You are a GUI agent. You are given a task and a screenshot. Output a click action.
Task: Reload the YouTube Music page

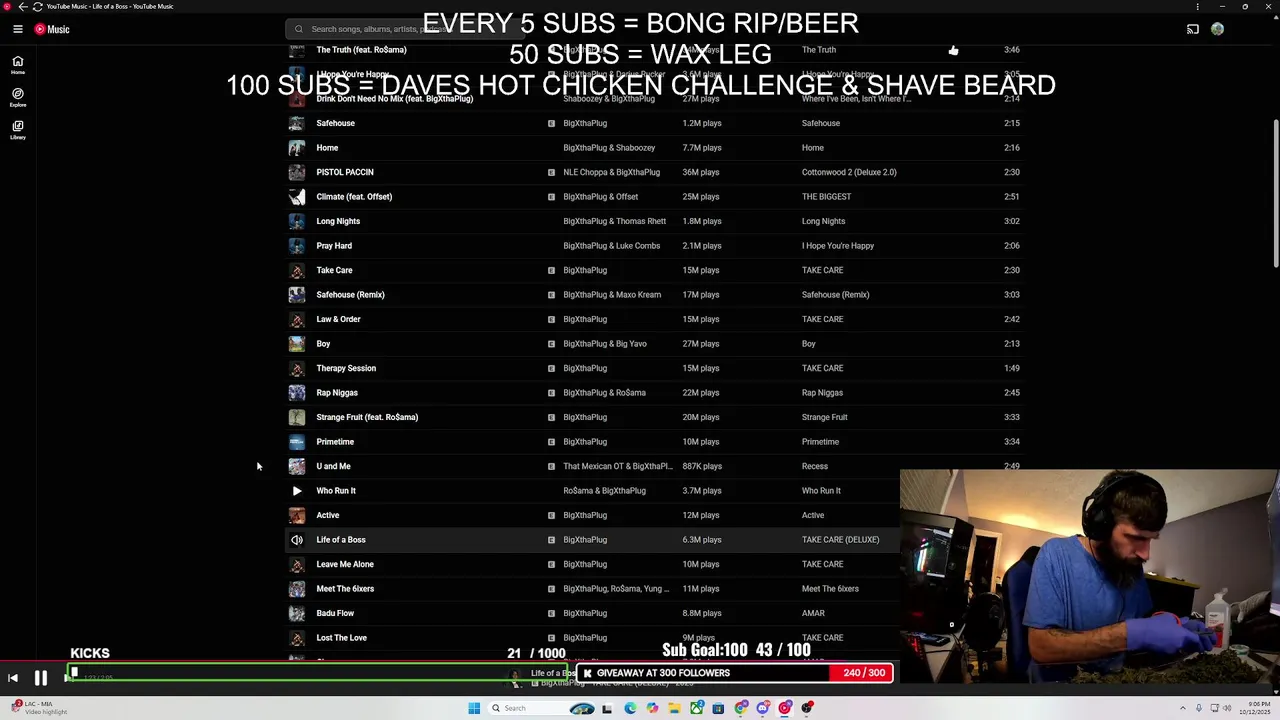37,6
